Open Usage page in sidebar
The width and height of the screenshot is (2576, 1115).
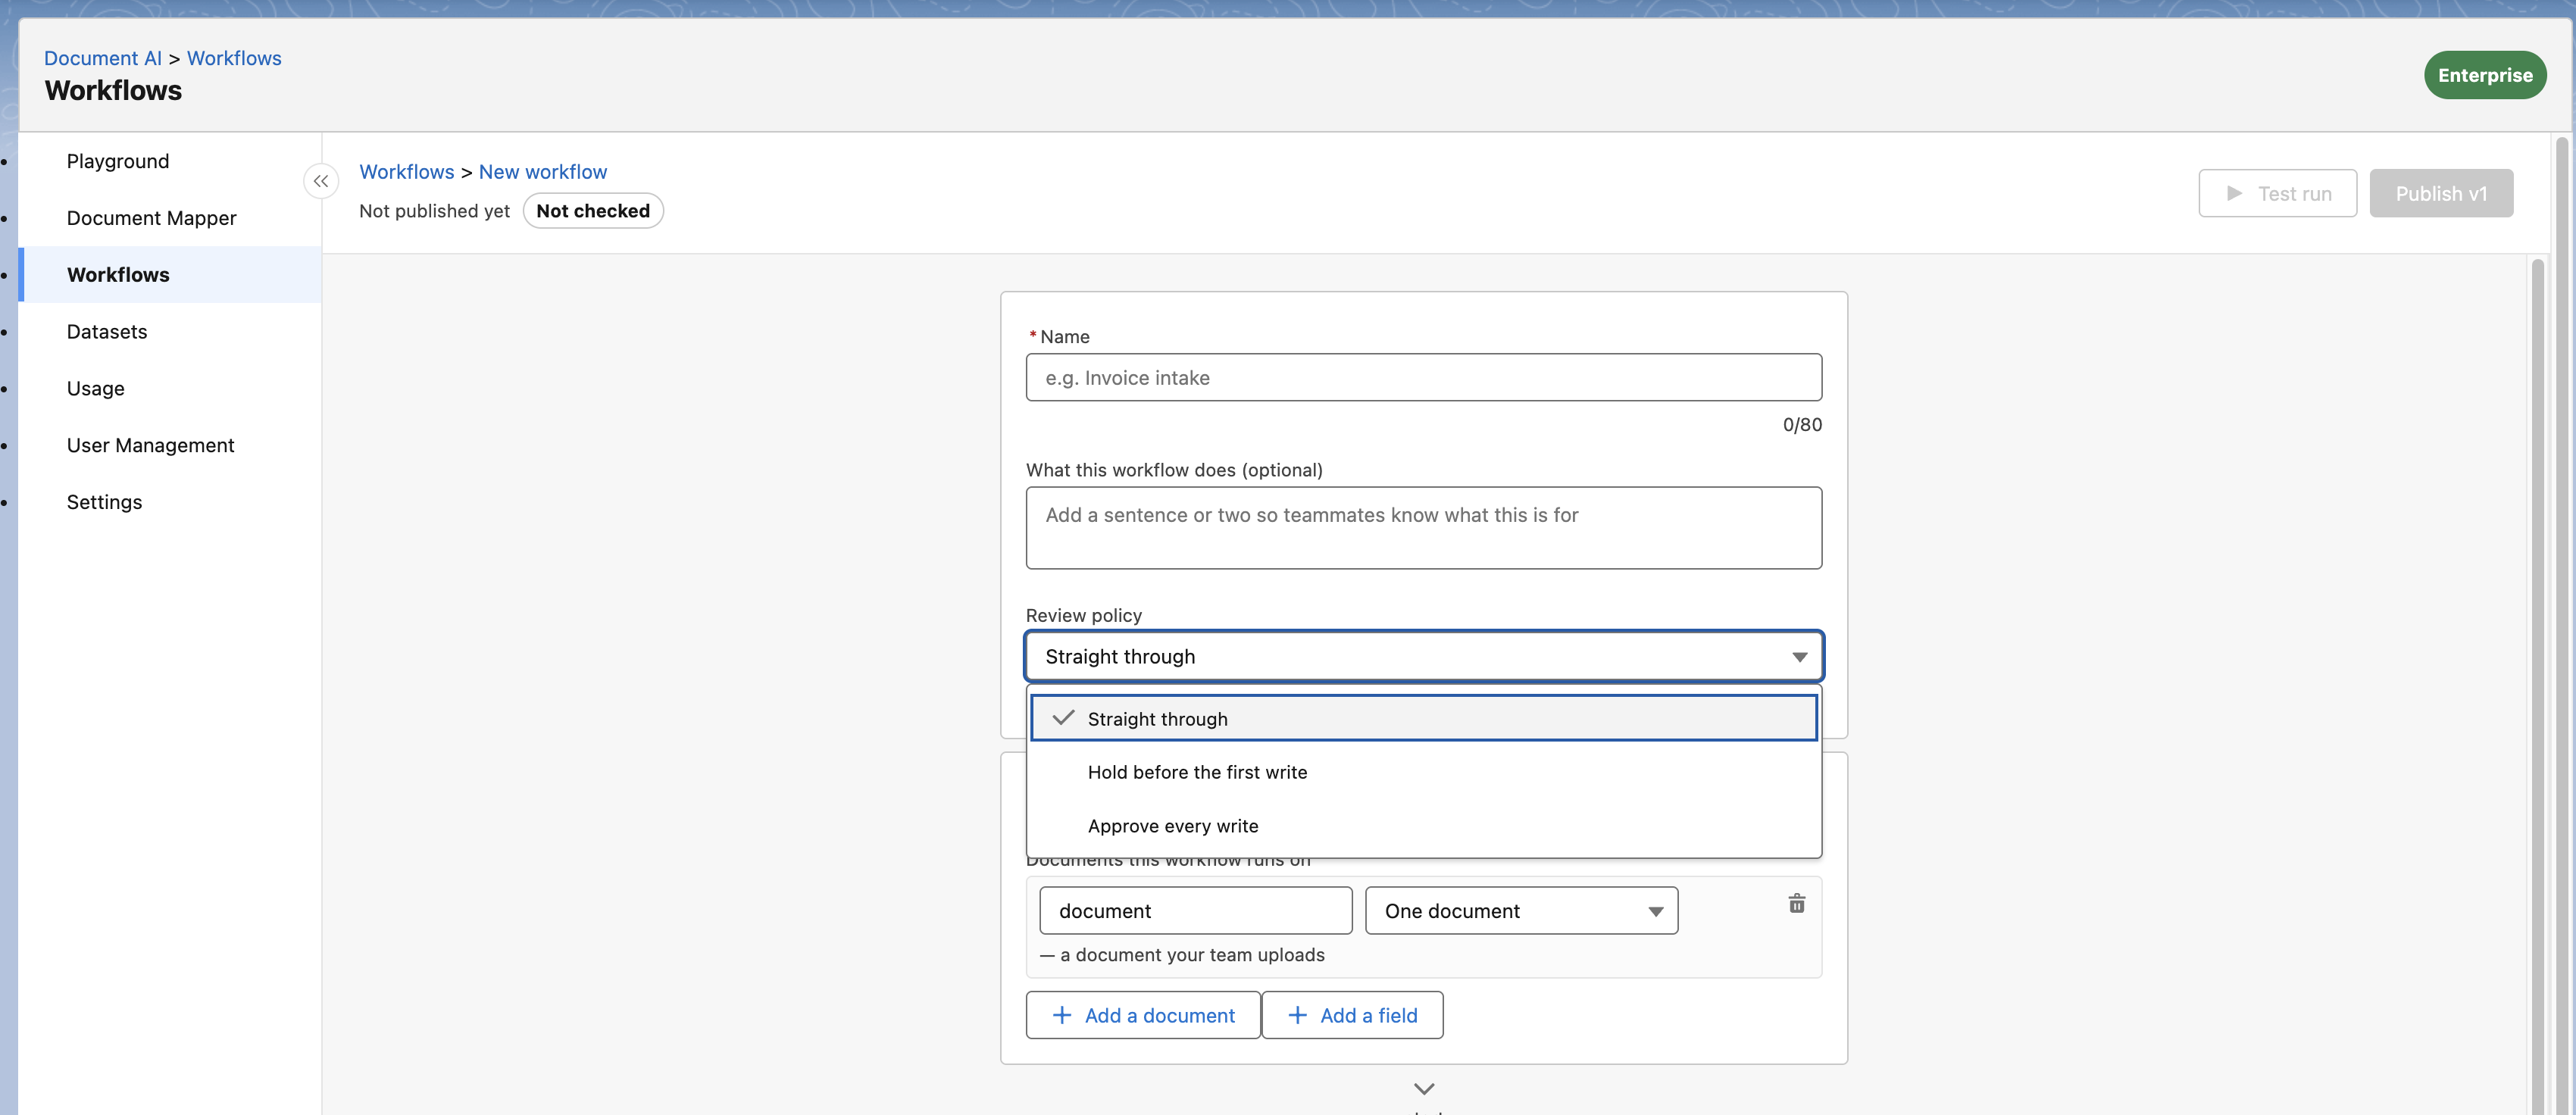pos(96,389)
